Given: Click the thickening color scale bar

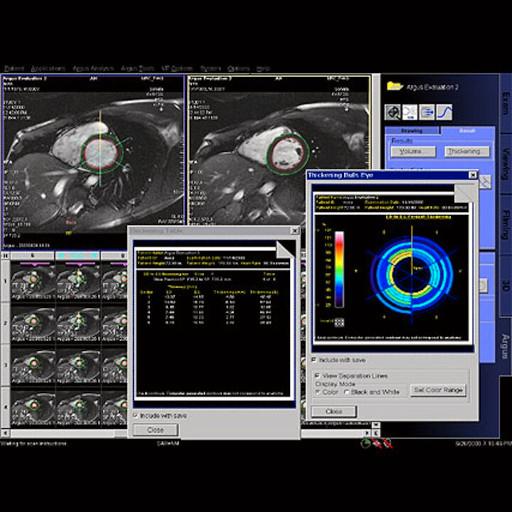Looking at the screenshot, I should (339, 269).
